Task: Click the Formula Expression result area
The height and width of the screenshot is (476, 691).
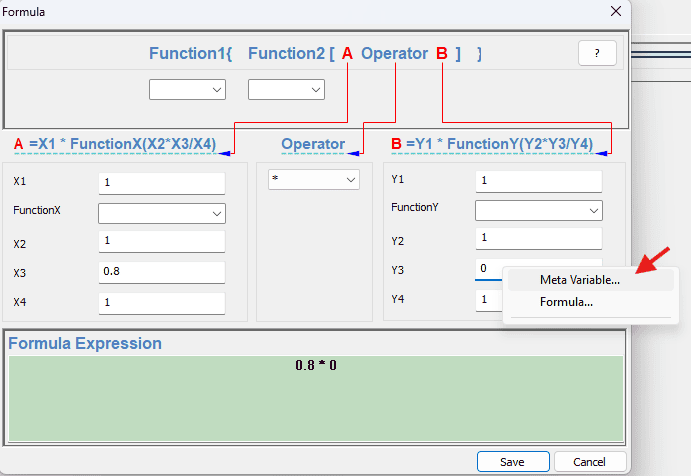Action: coord(316,398)
